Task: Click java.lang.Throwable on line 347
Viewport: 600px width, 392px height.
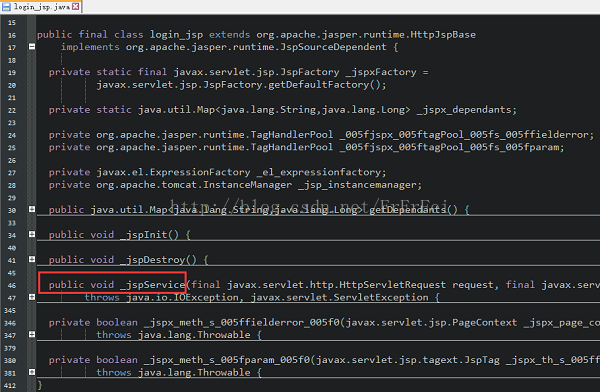Action: click(x=194, y=335)
